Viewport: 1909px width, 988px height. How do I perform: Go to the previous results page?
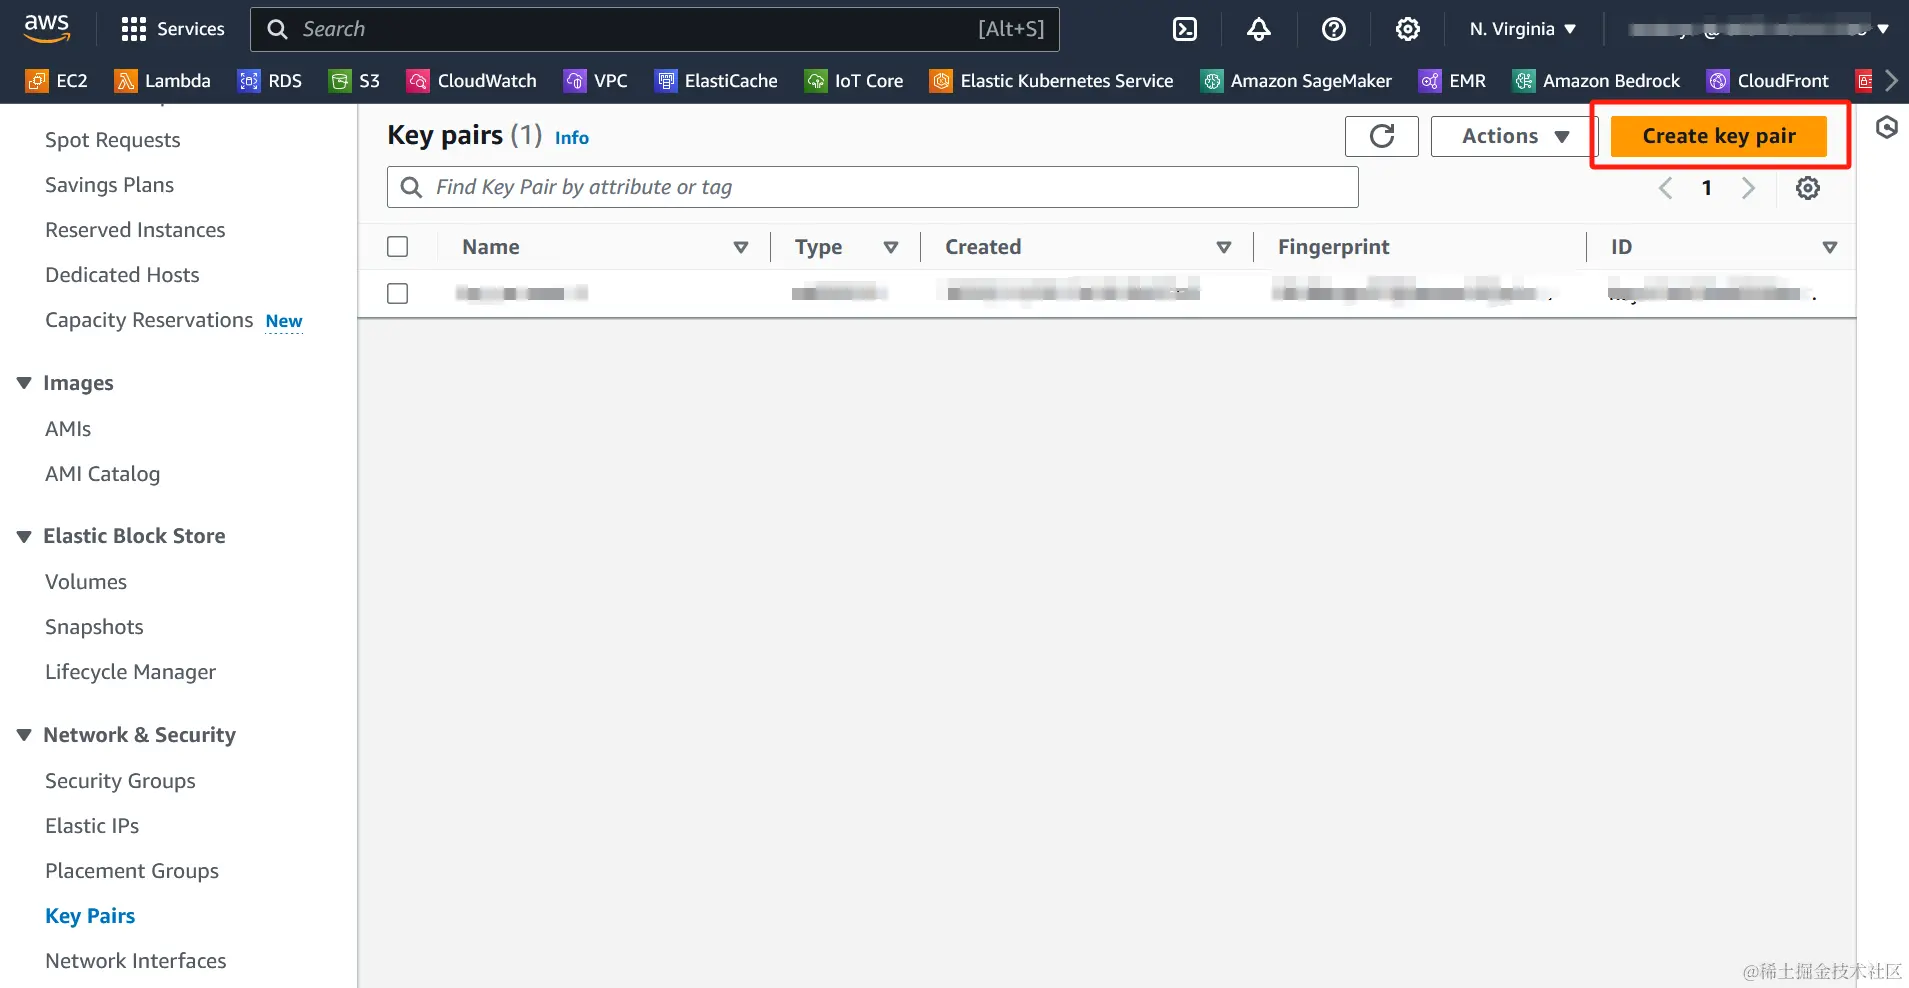(1666, 188)
